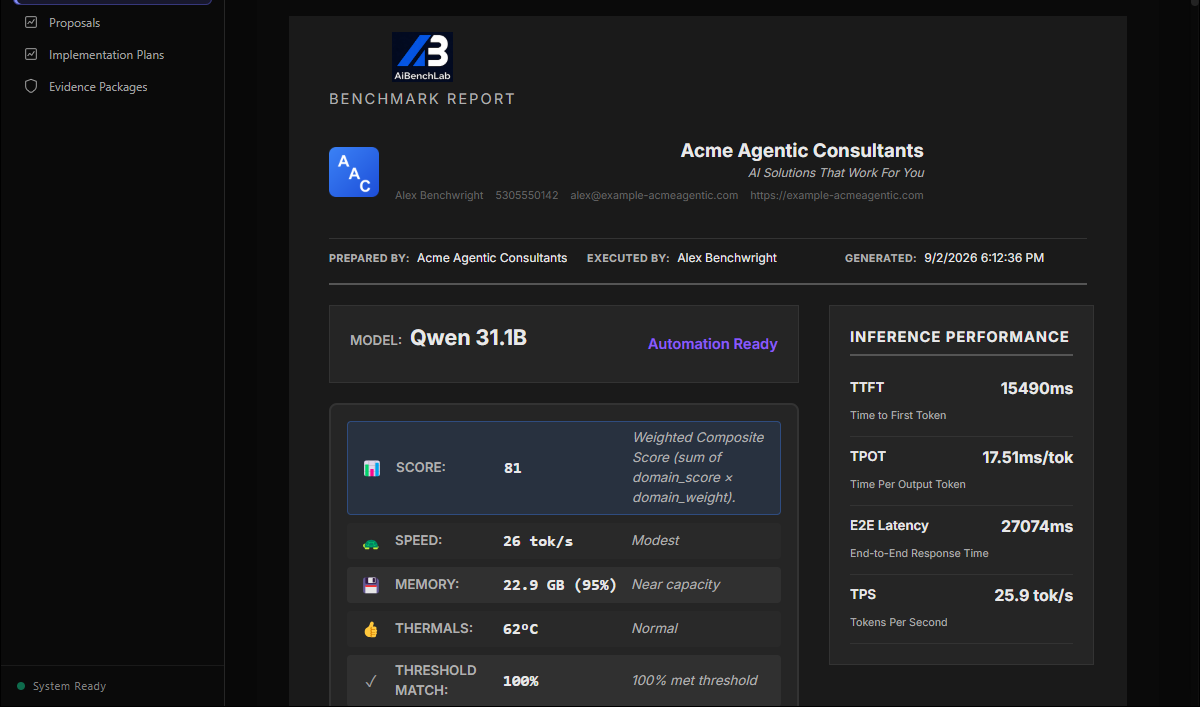The width and height of the screenshot is (1200, 707).
Task: Click the AI Solutions That Work For You tagline
Action: pyautogui.click(x=836, y=173)
